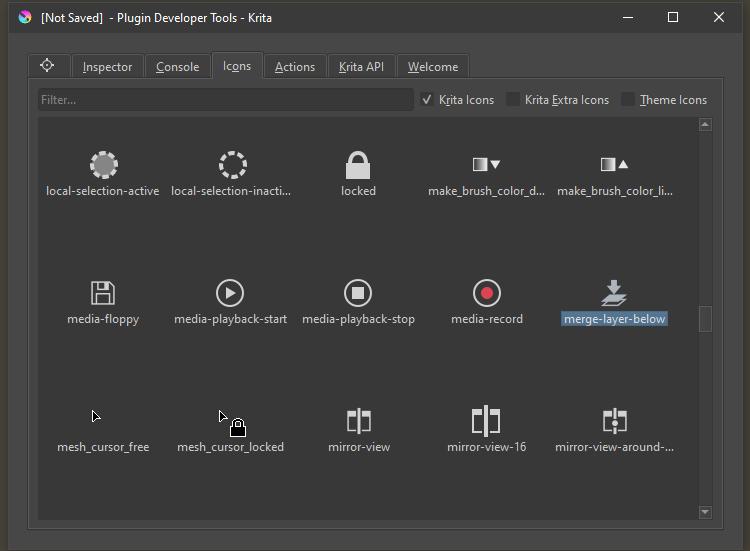Click the locked padlock icon
Image resolution: width=750 pixels, height=551 pixels.
[x=358, y=165]
